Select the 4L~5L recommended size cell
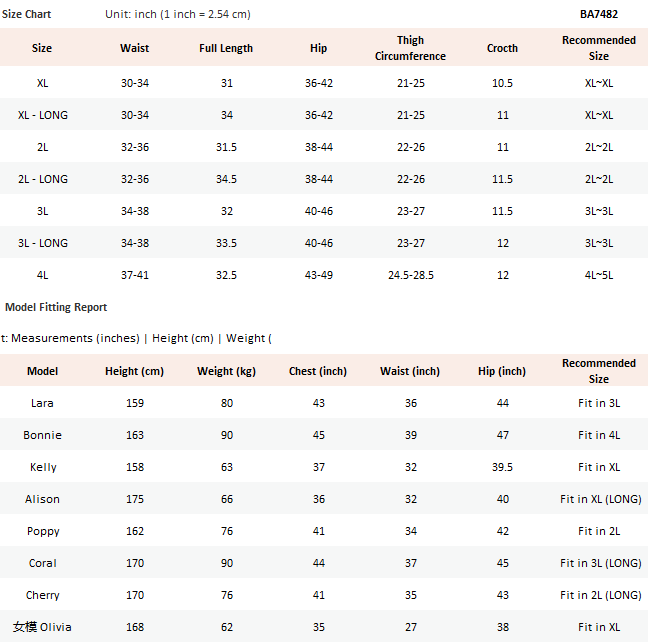Viewport: 648px width, 642px height. point(598,275)
